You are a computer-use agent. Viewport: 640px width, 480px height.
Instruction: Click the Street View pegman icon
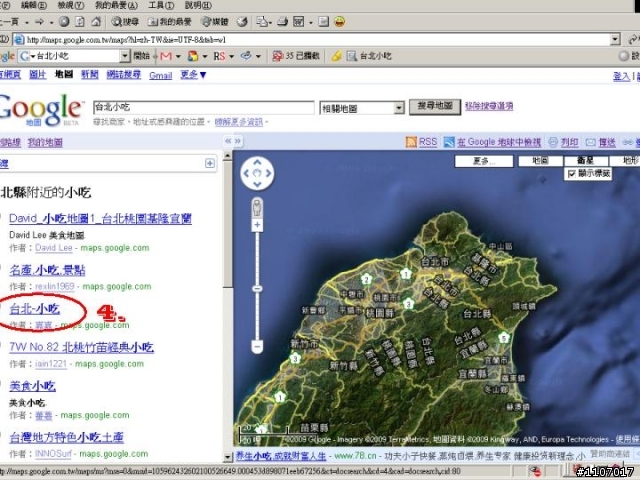coord(257,208)
